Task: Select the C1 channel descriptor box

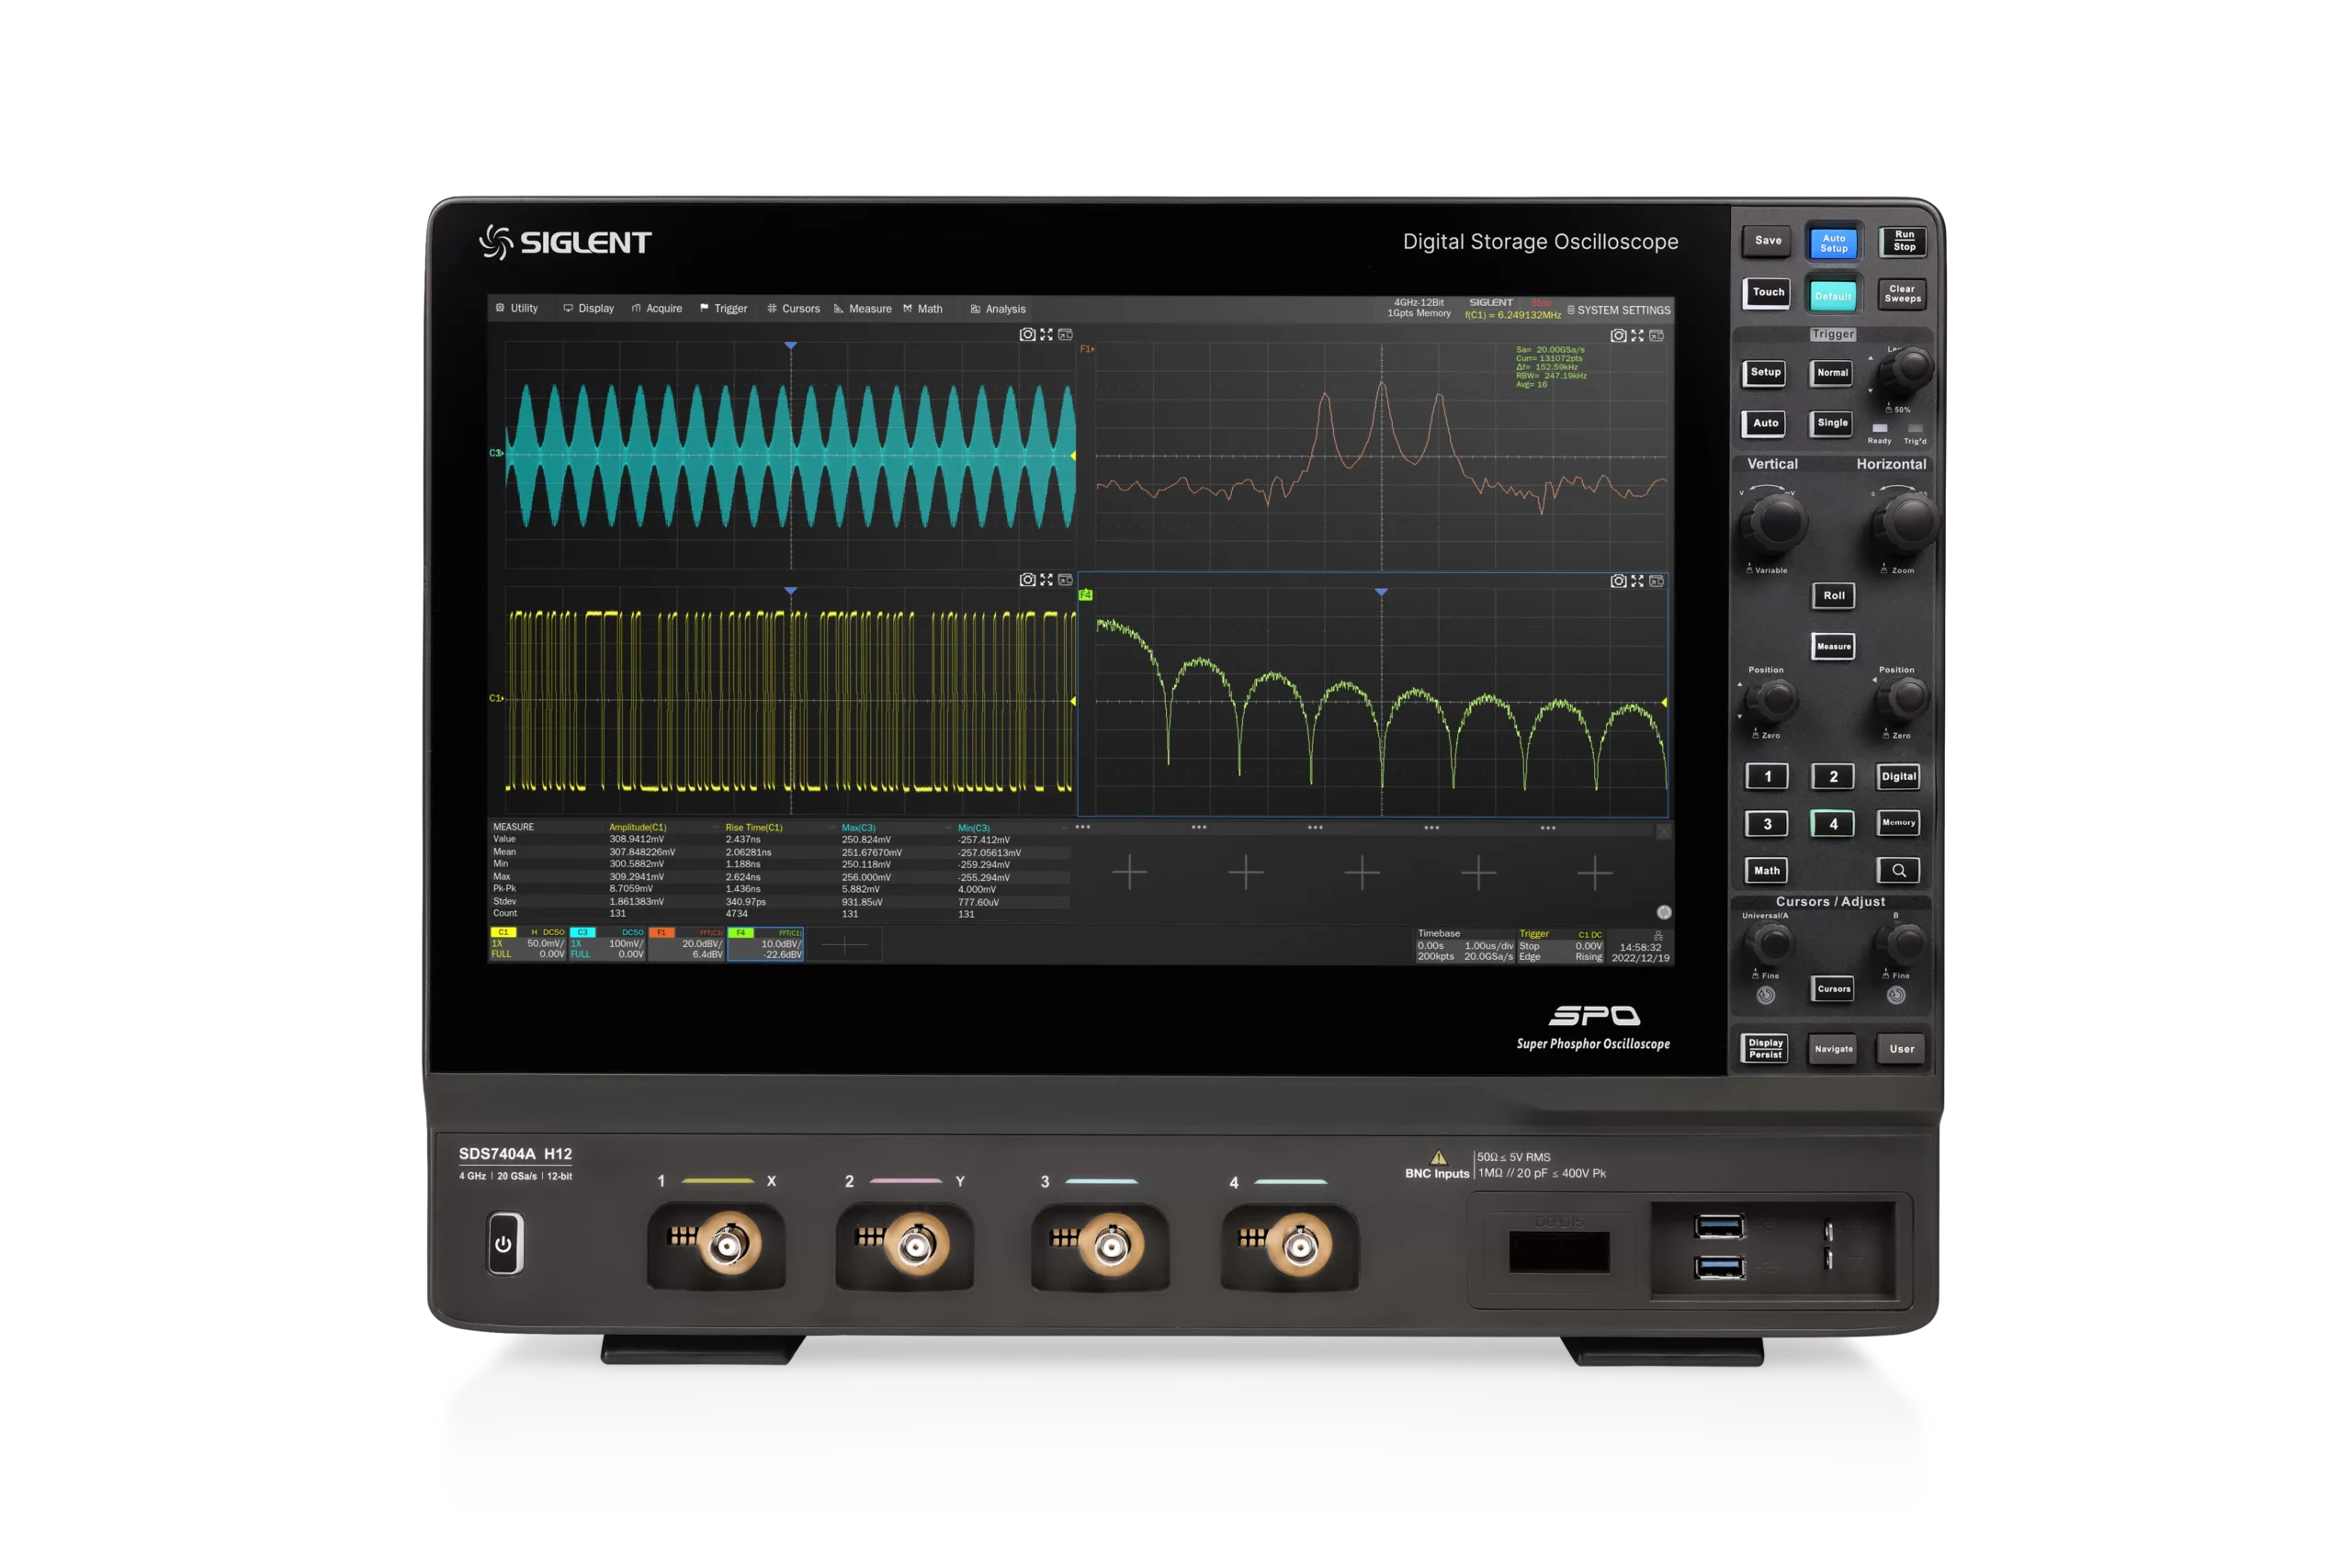Action: (x=528, y=943)
